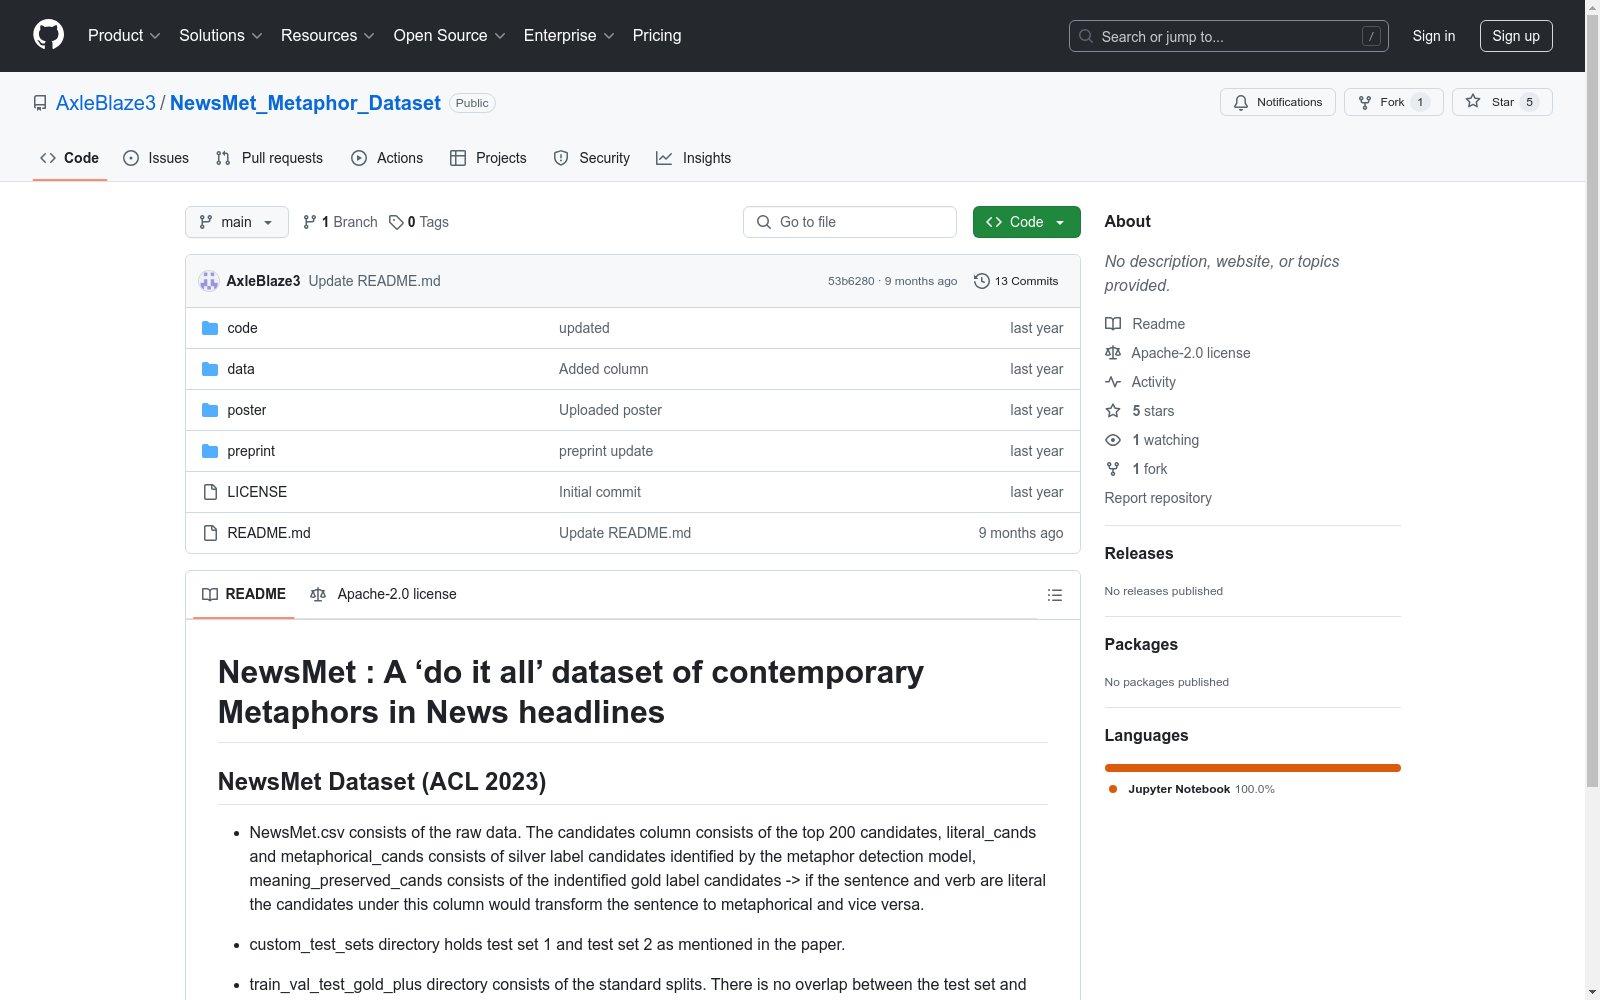Image resolution: width=1600 pixels, height=1000 pixels.
Task: Click the Go to file search field
Action: pos(850,222)
